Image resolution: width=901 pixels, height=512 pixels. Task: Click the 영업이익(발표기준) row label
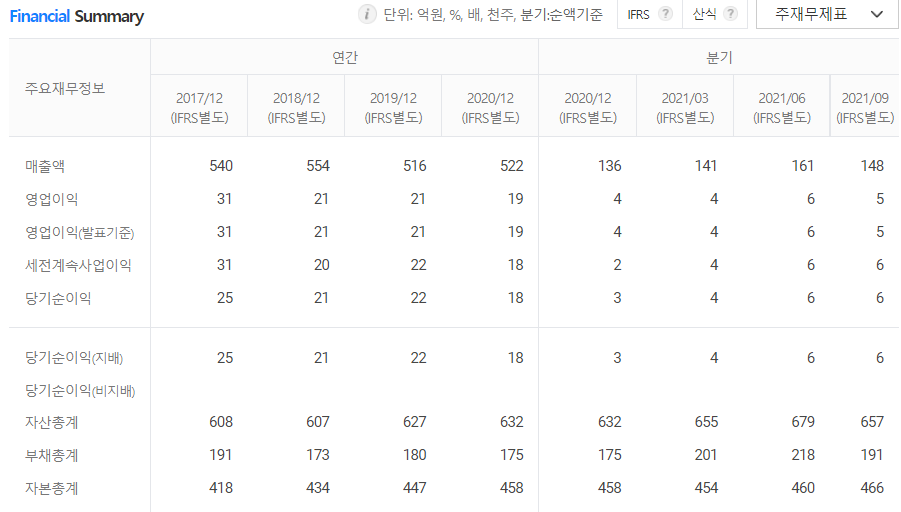pos(80,233)
